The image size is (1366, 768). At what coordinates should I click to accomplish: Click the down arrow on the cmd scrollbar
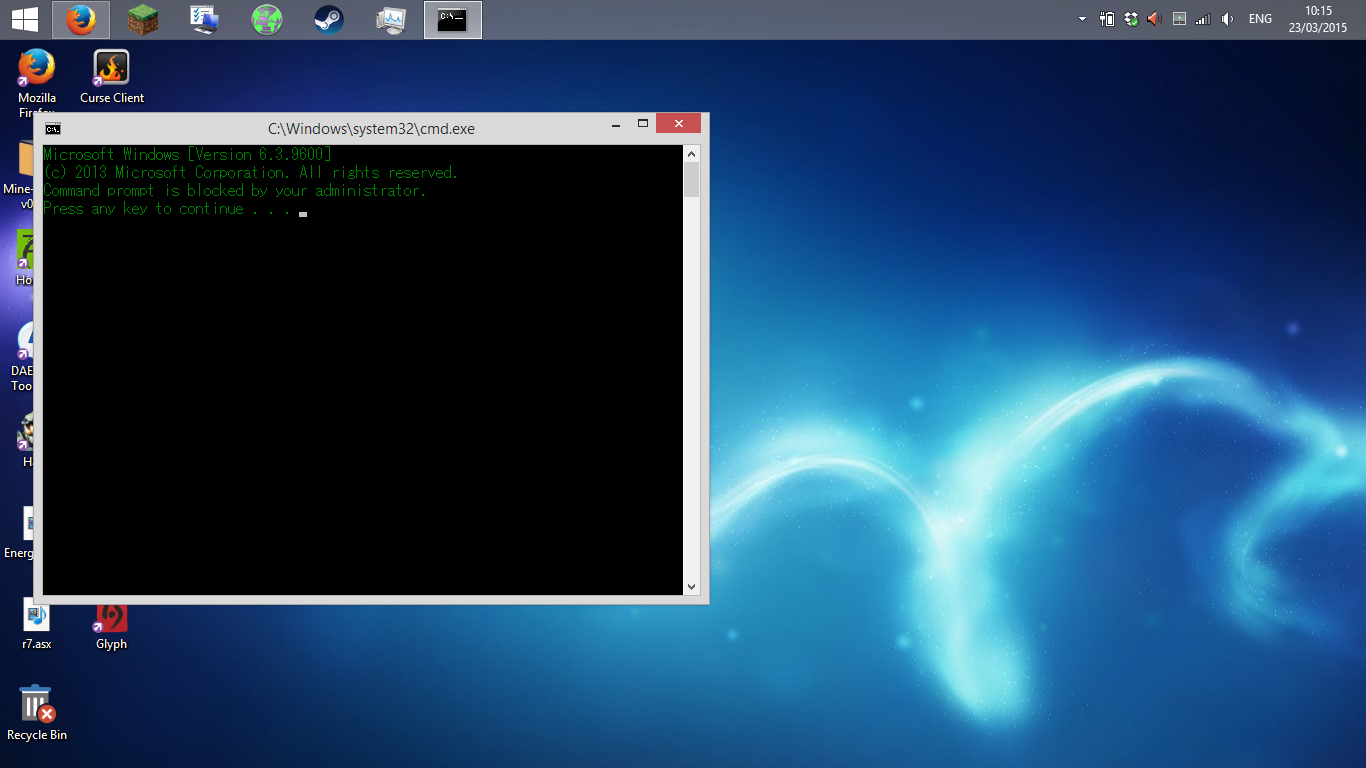click(x=691, y=586)
